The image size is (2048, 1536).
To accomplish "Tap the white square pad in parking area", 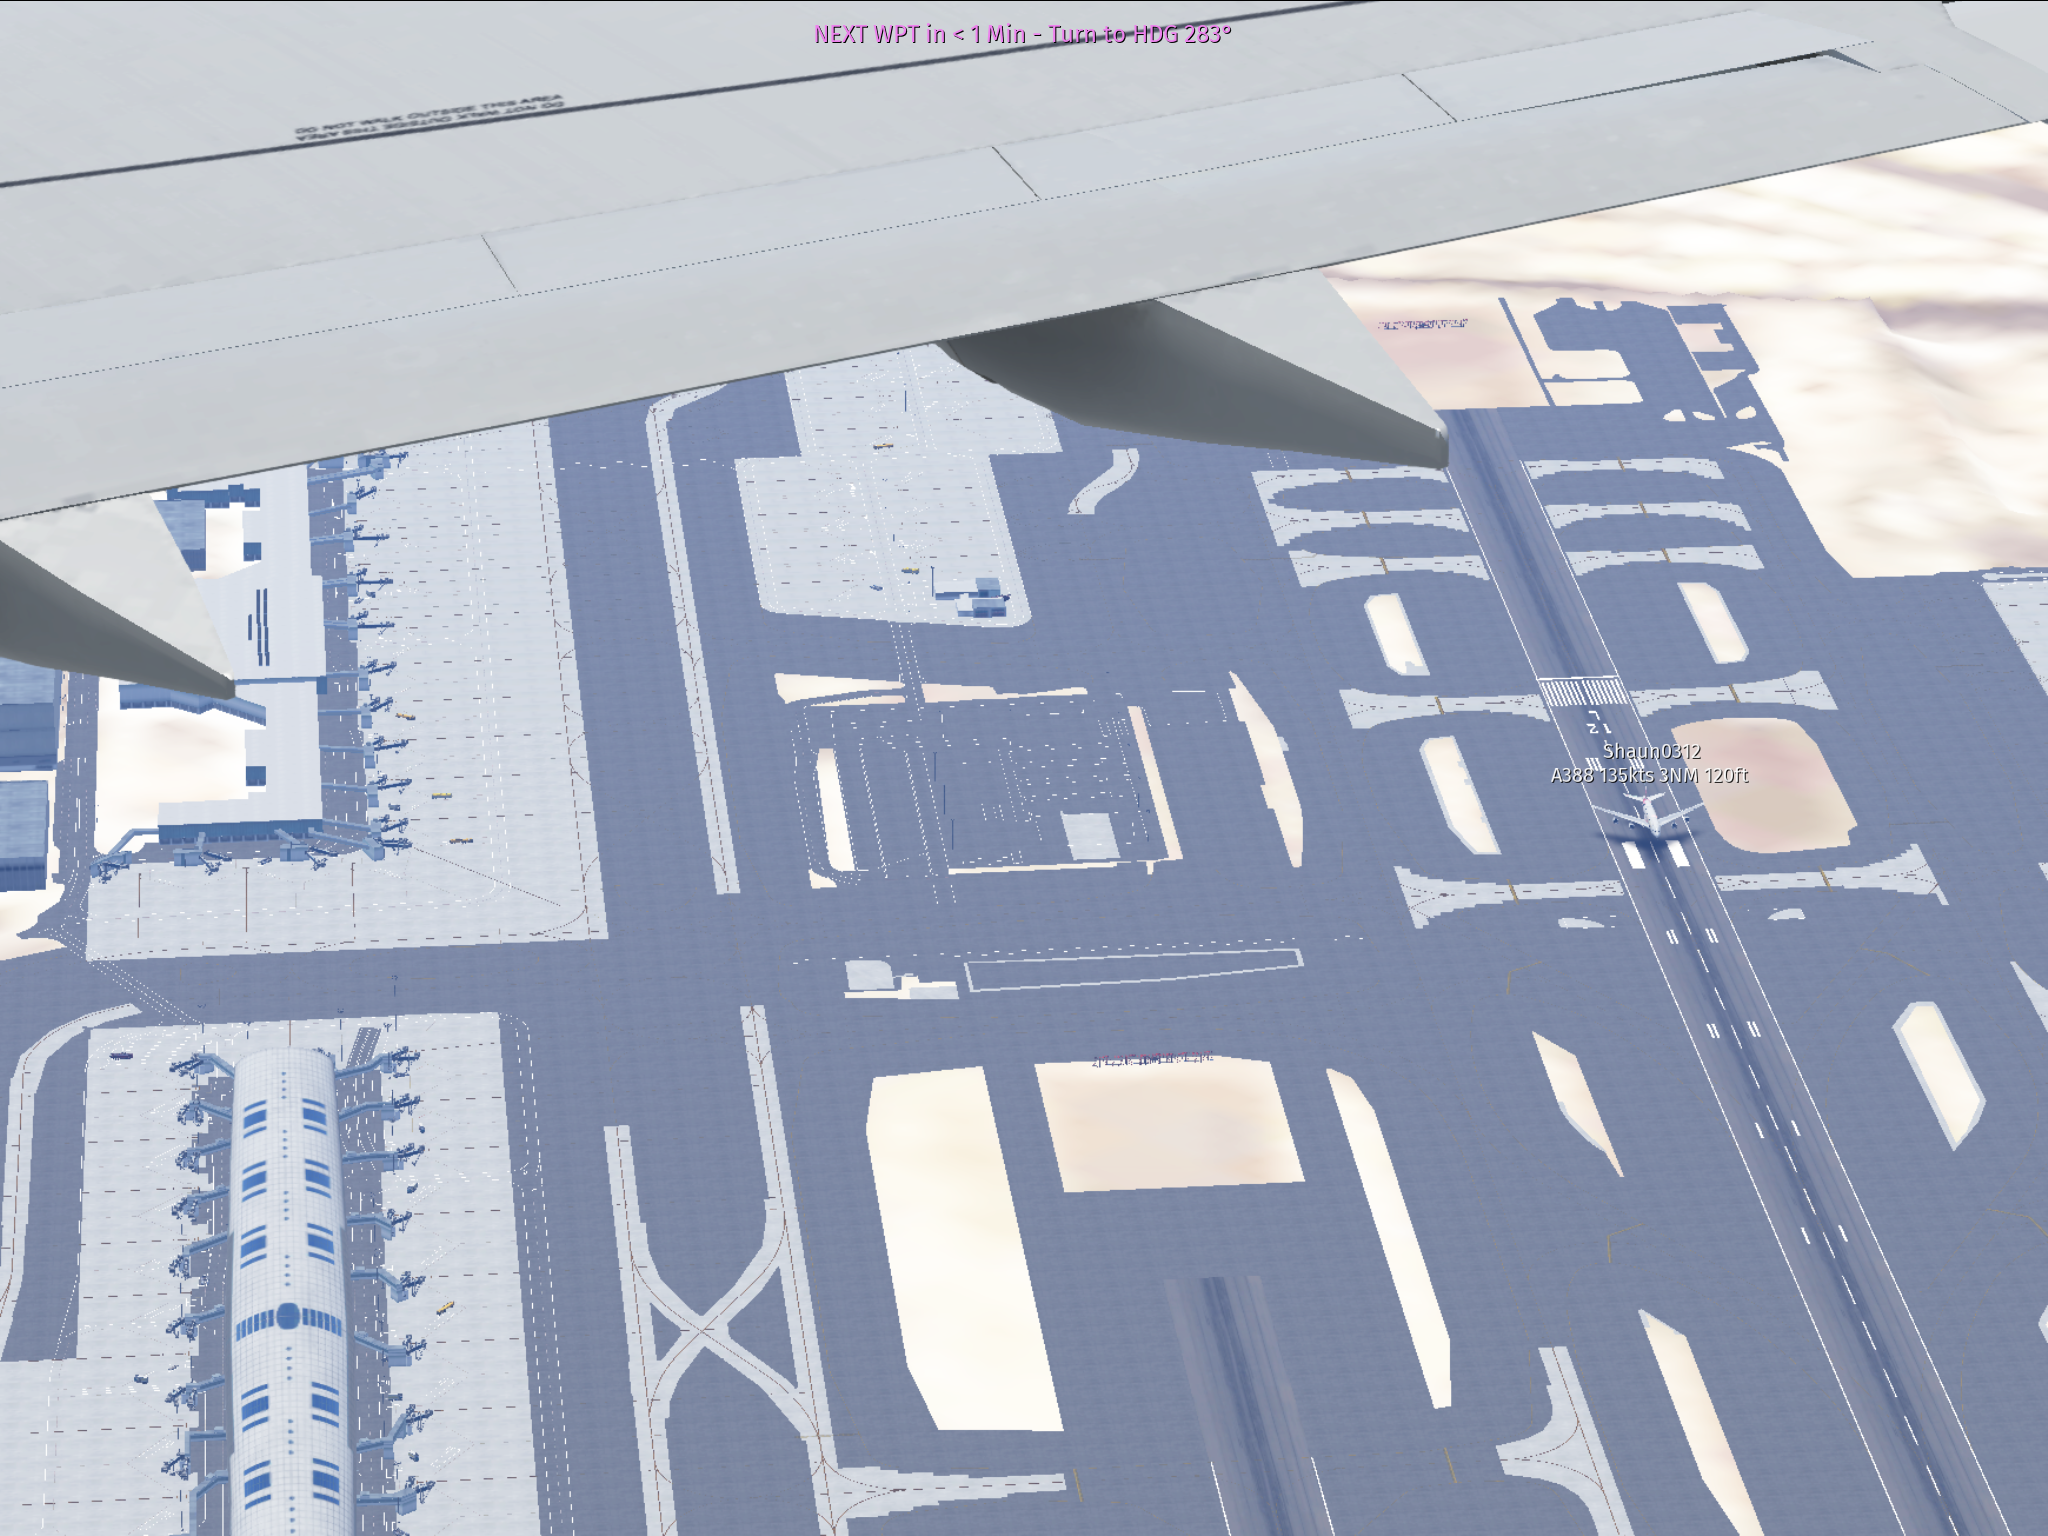I will (1089, 834).
